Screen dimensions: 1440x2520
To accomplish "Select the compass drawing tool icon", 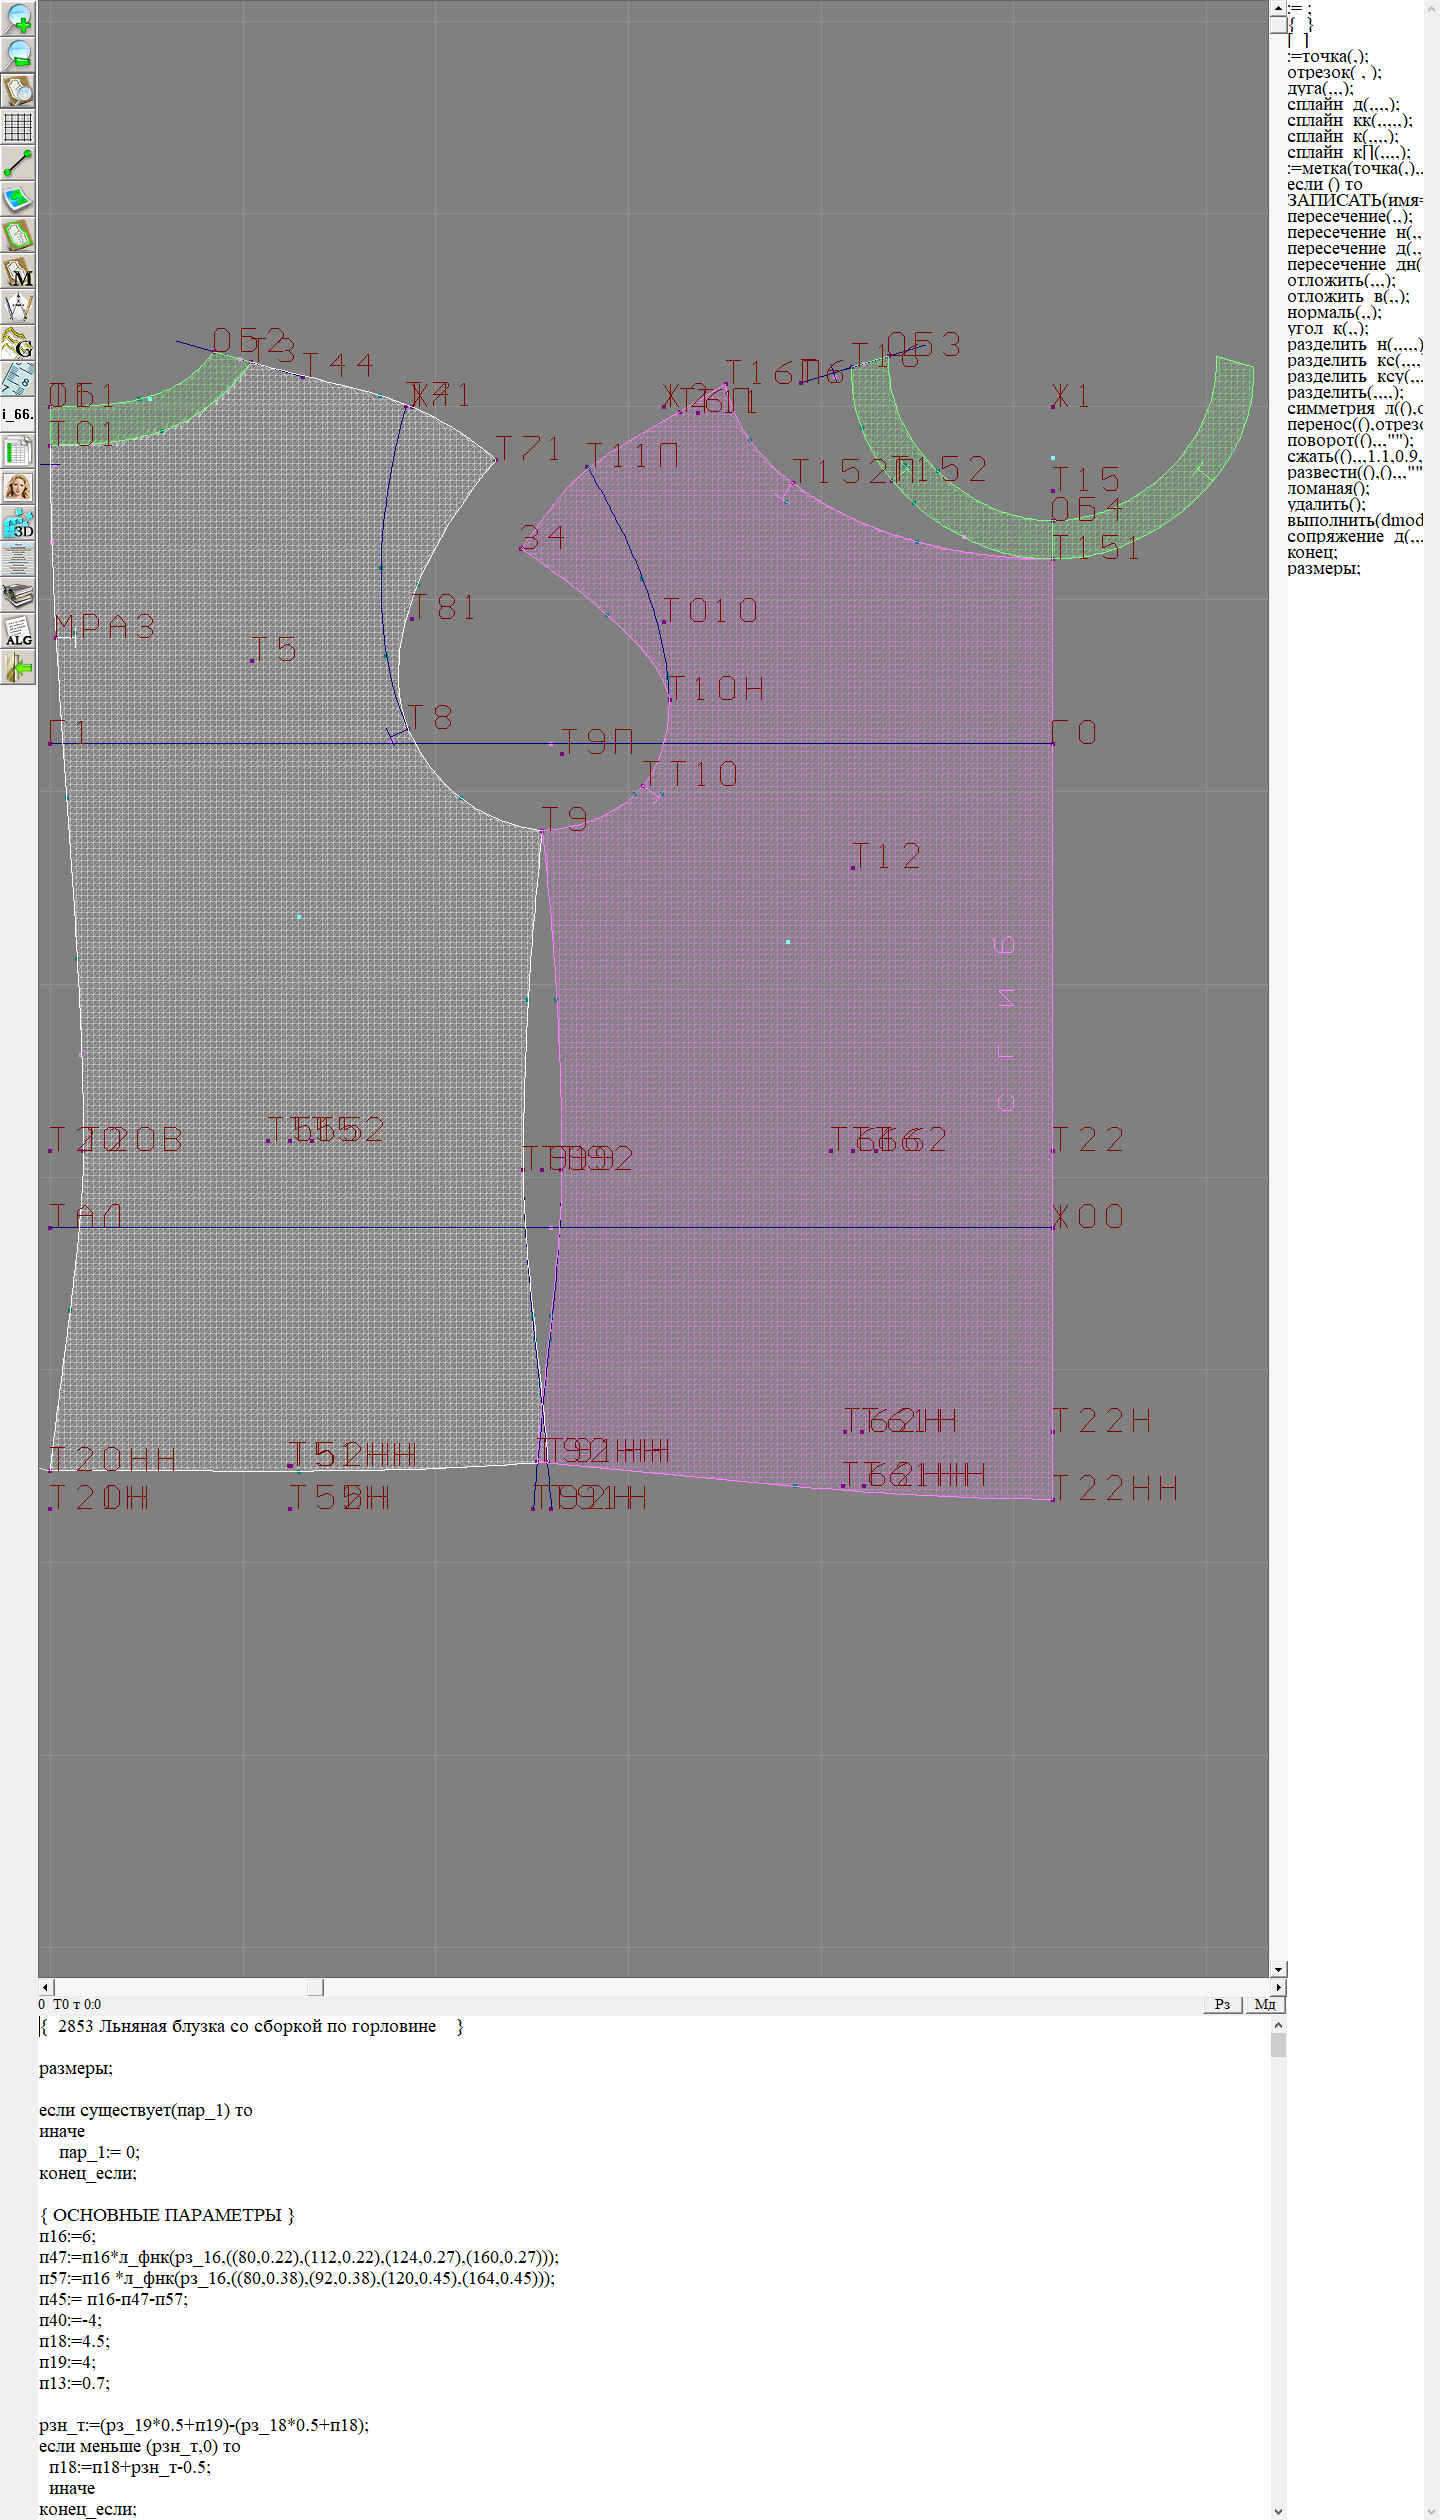I will (x=18, y=307).
